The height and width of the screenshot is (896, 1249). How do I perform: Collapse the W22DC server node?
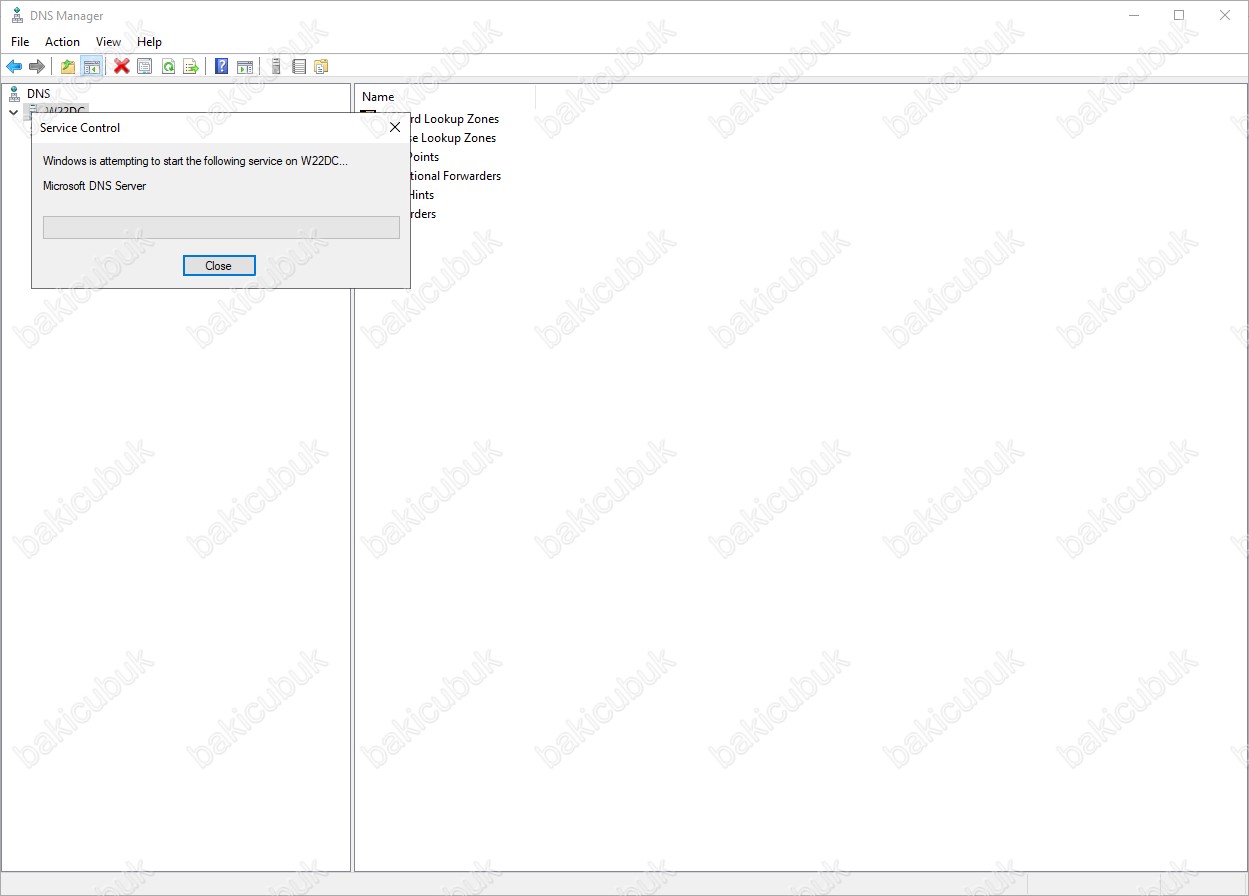(x=13, y=112)
